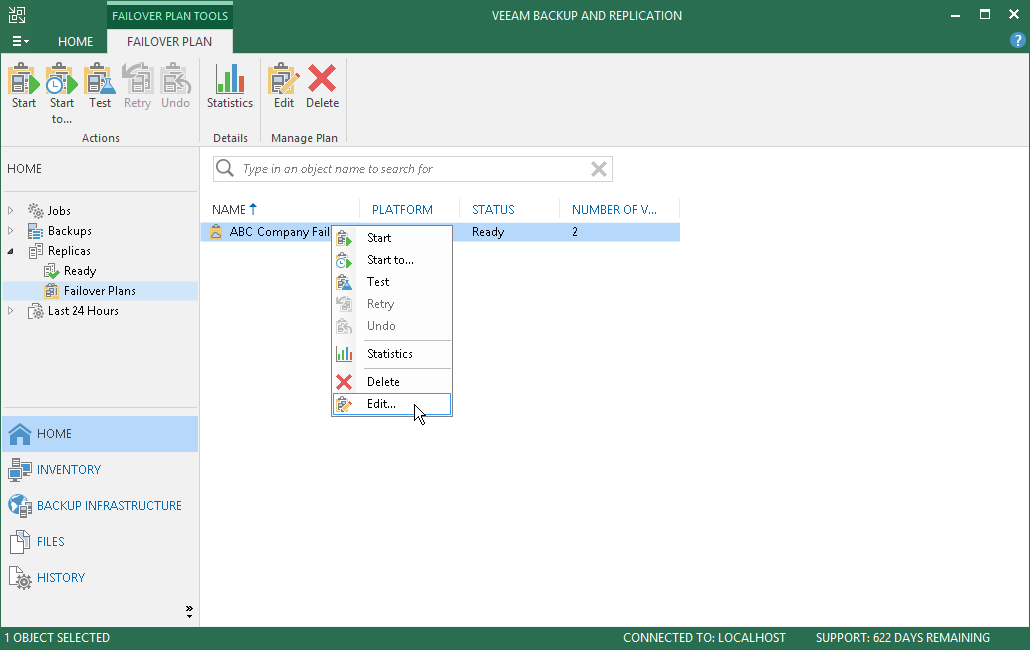This screenshot has height=650, width=1030.
Task: Open the HOME navigation pane
Action: (100, 433)
